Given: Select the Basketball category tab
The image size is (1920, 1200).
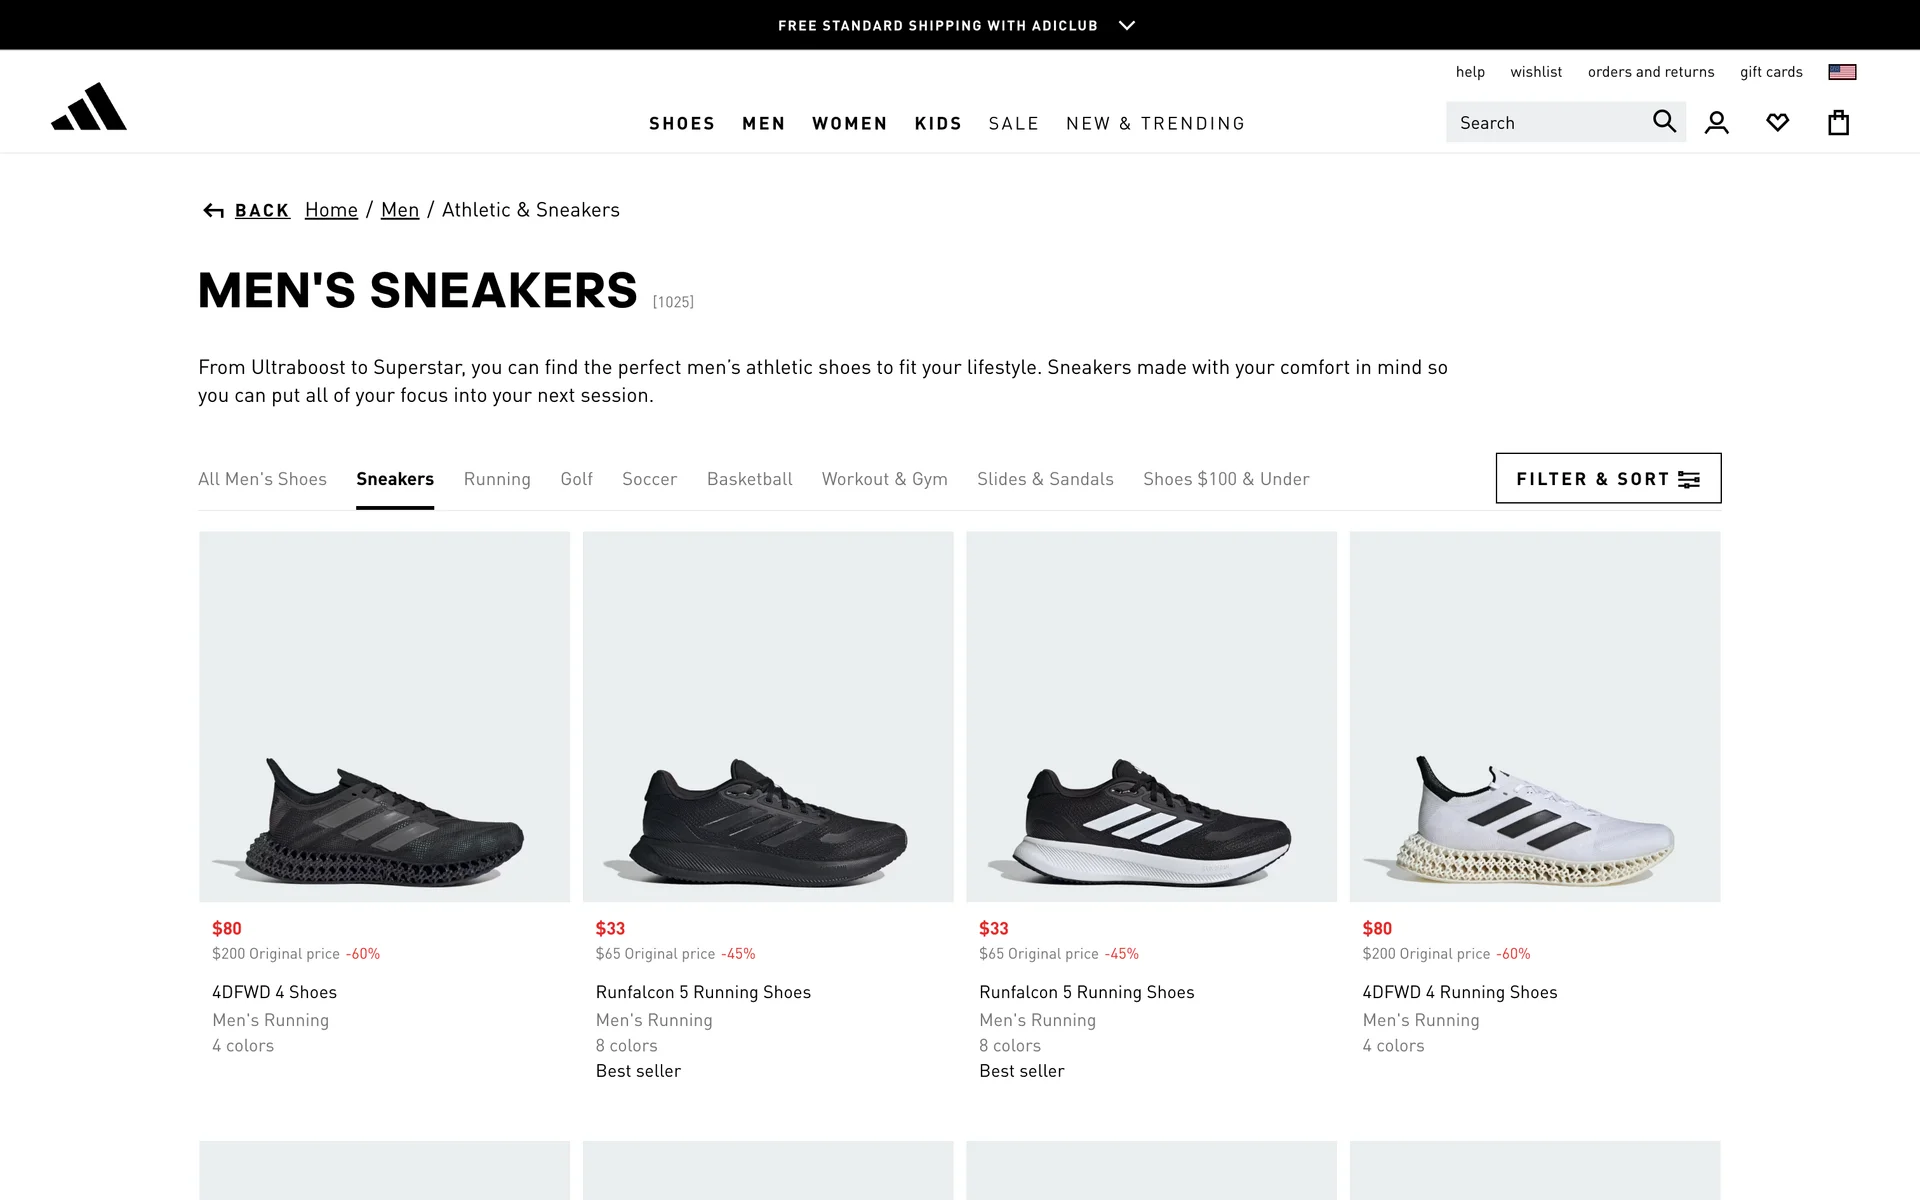Looking at the screenshot, I should pyautogui.click(x=749, y=479).
